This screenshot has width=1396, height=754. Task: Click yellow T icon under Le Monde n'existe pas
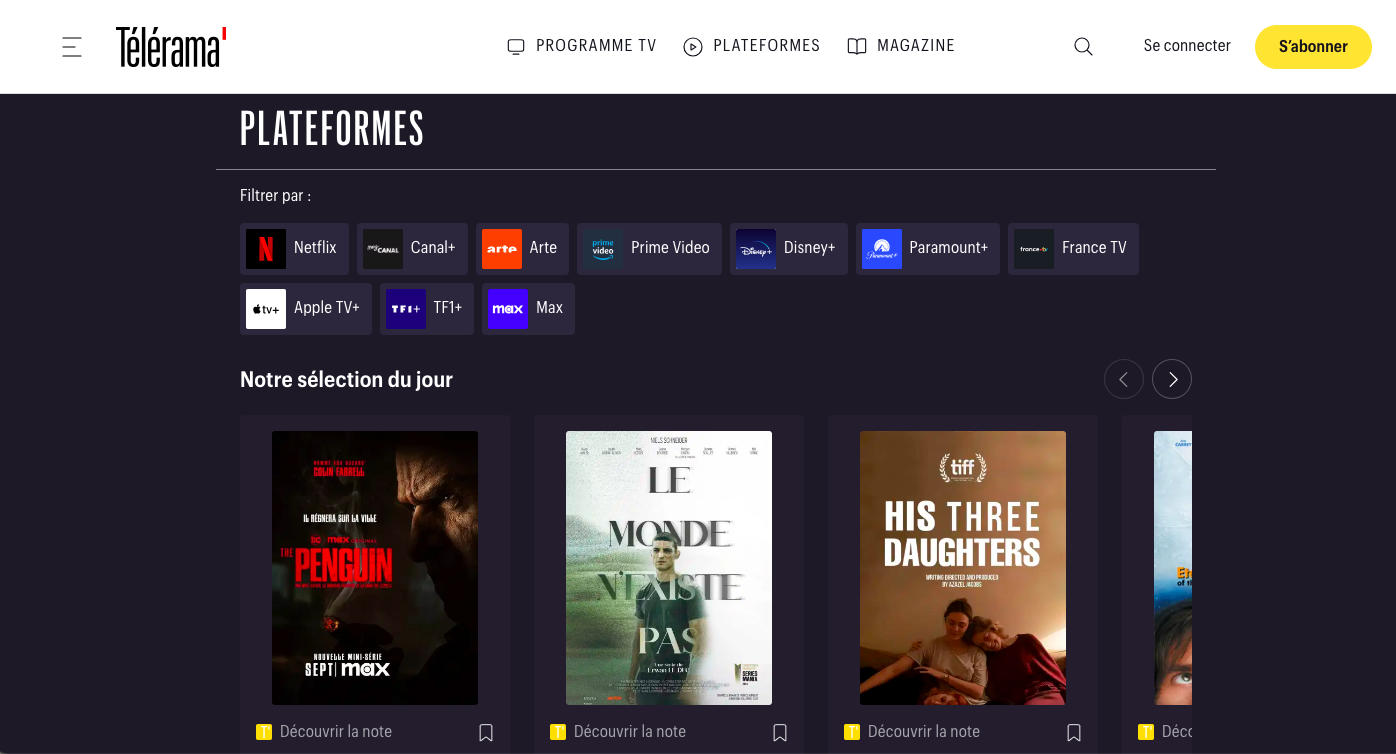[x=558, y=732]
